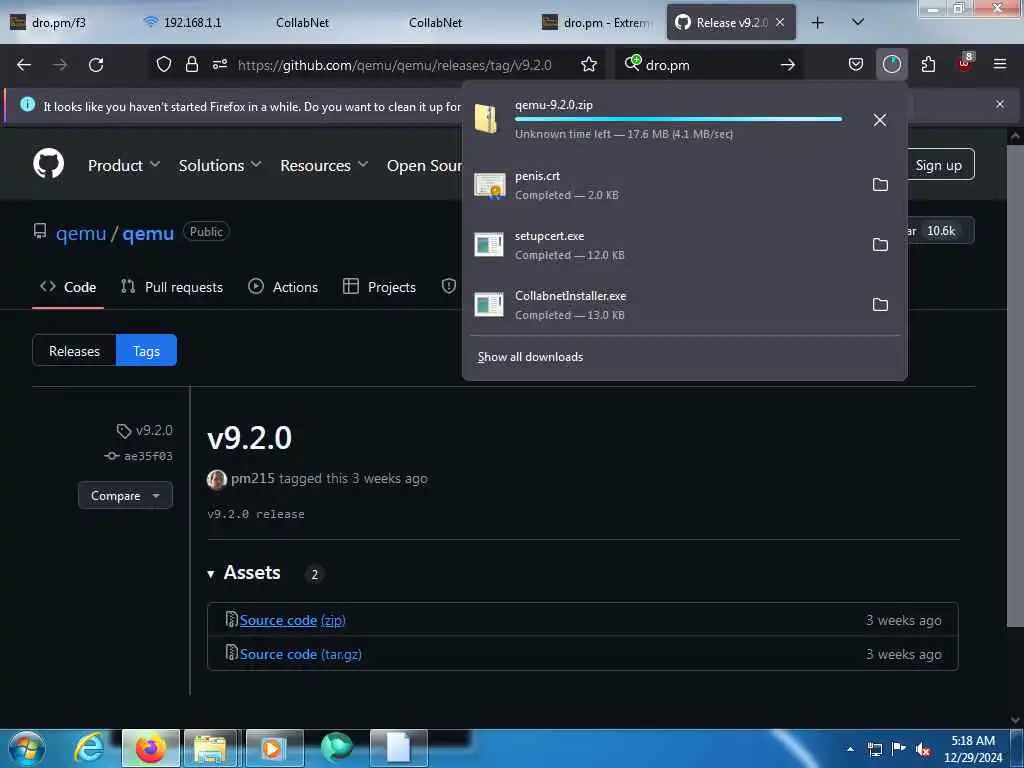The image size is (1024, 768).
Task: Open the tracking protection shield icon
Action: [163, 65]
